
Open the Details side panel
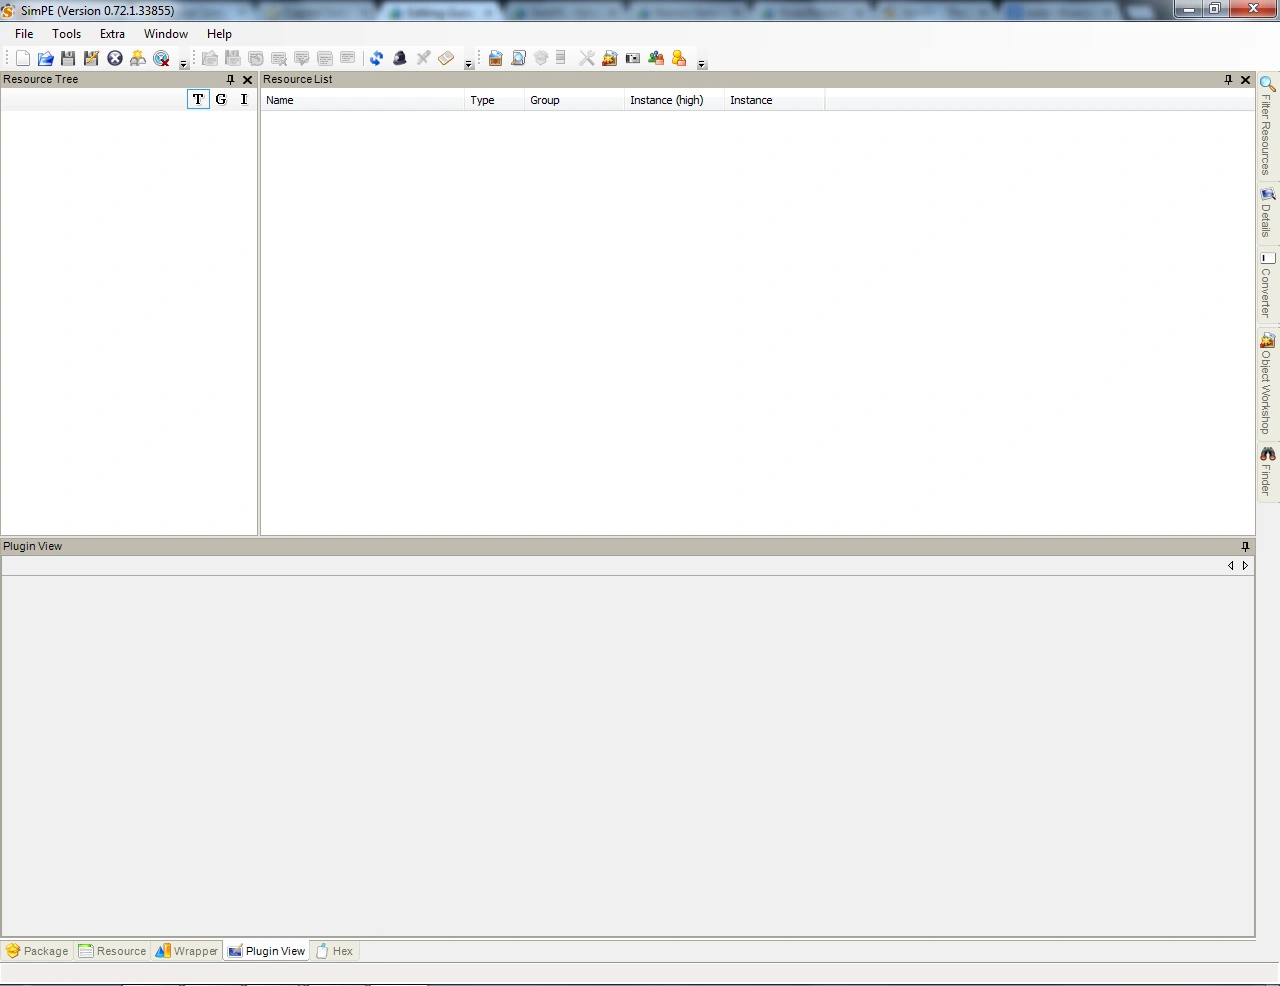pyautogui.click(x=1267, y=213)
